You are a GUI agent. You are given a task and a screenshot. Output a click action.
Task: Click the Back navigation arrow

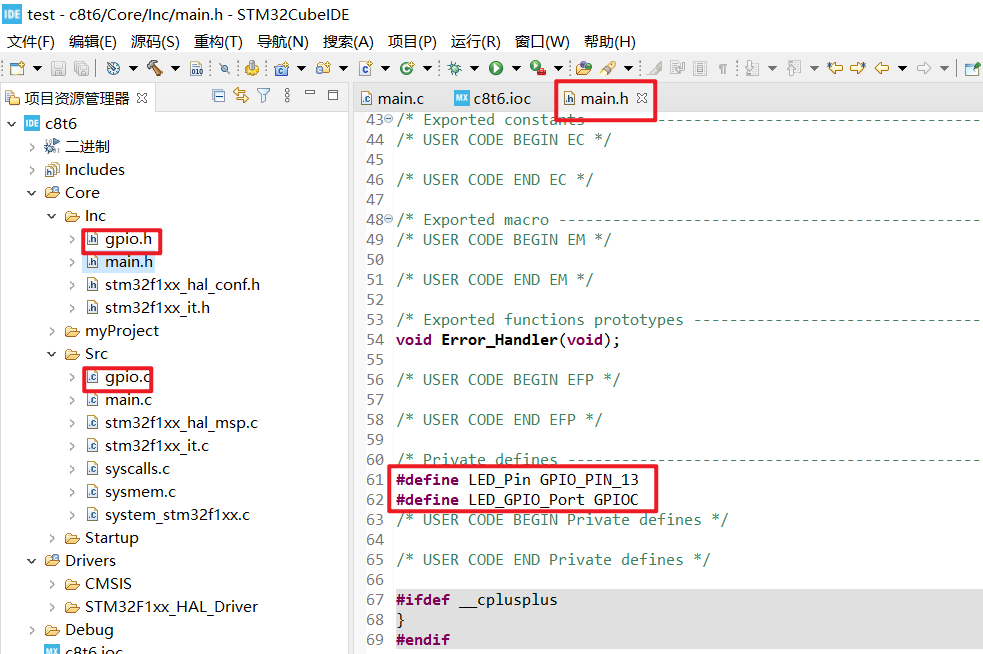coord(882,68)
